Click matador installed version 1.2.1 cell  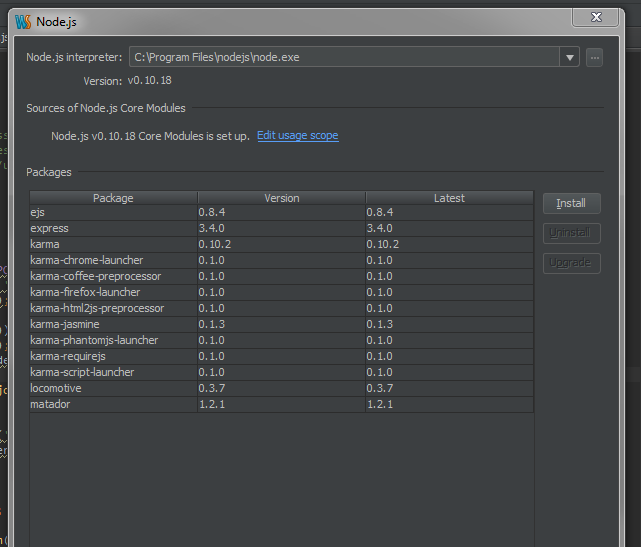point(282,404)
